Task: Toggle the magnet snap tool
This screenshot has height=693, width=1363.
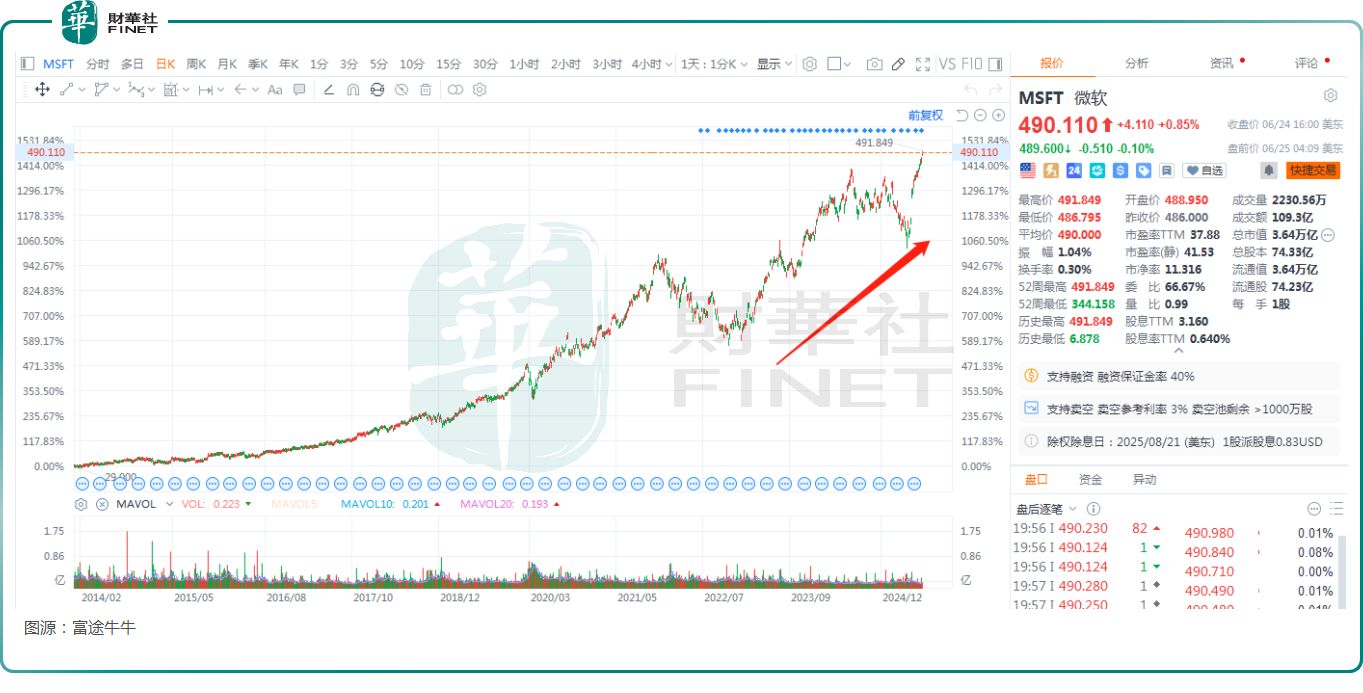Action: 353,90
